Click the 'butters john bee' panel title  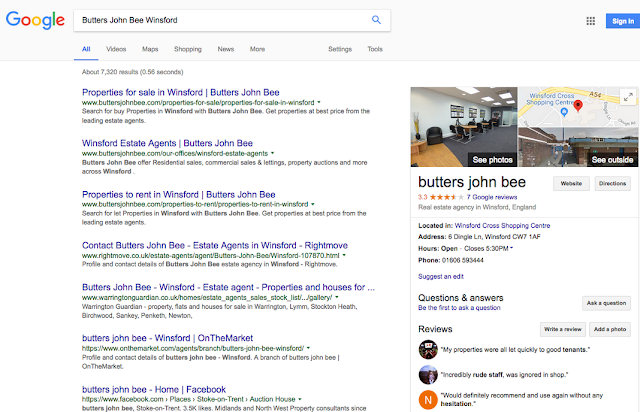point(472,182)
